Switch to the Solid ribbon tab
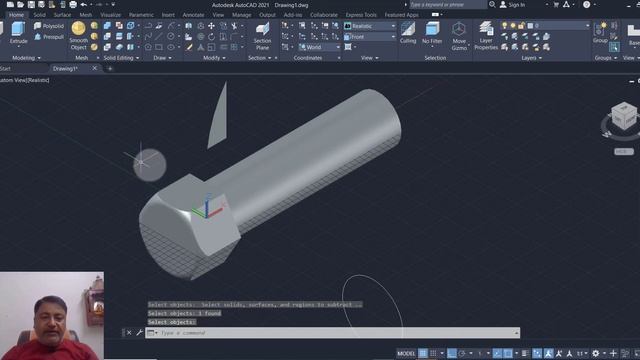Viewport: 640px width, 360px height. coord(39,15)
